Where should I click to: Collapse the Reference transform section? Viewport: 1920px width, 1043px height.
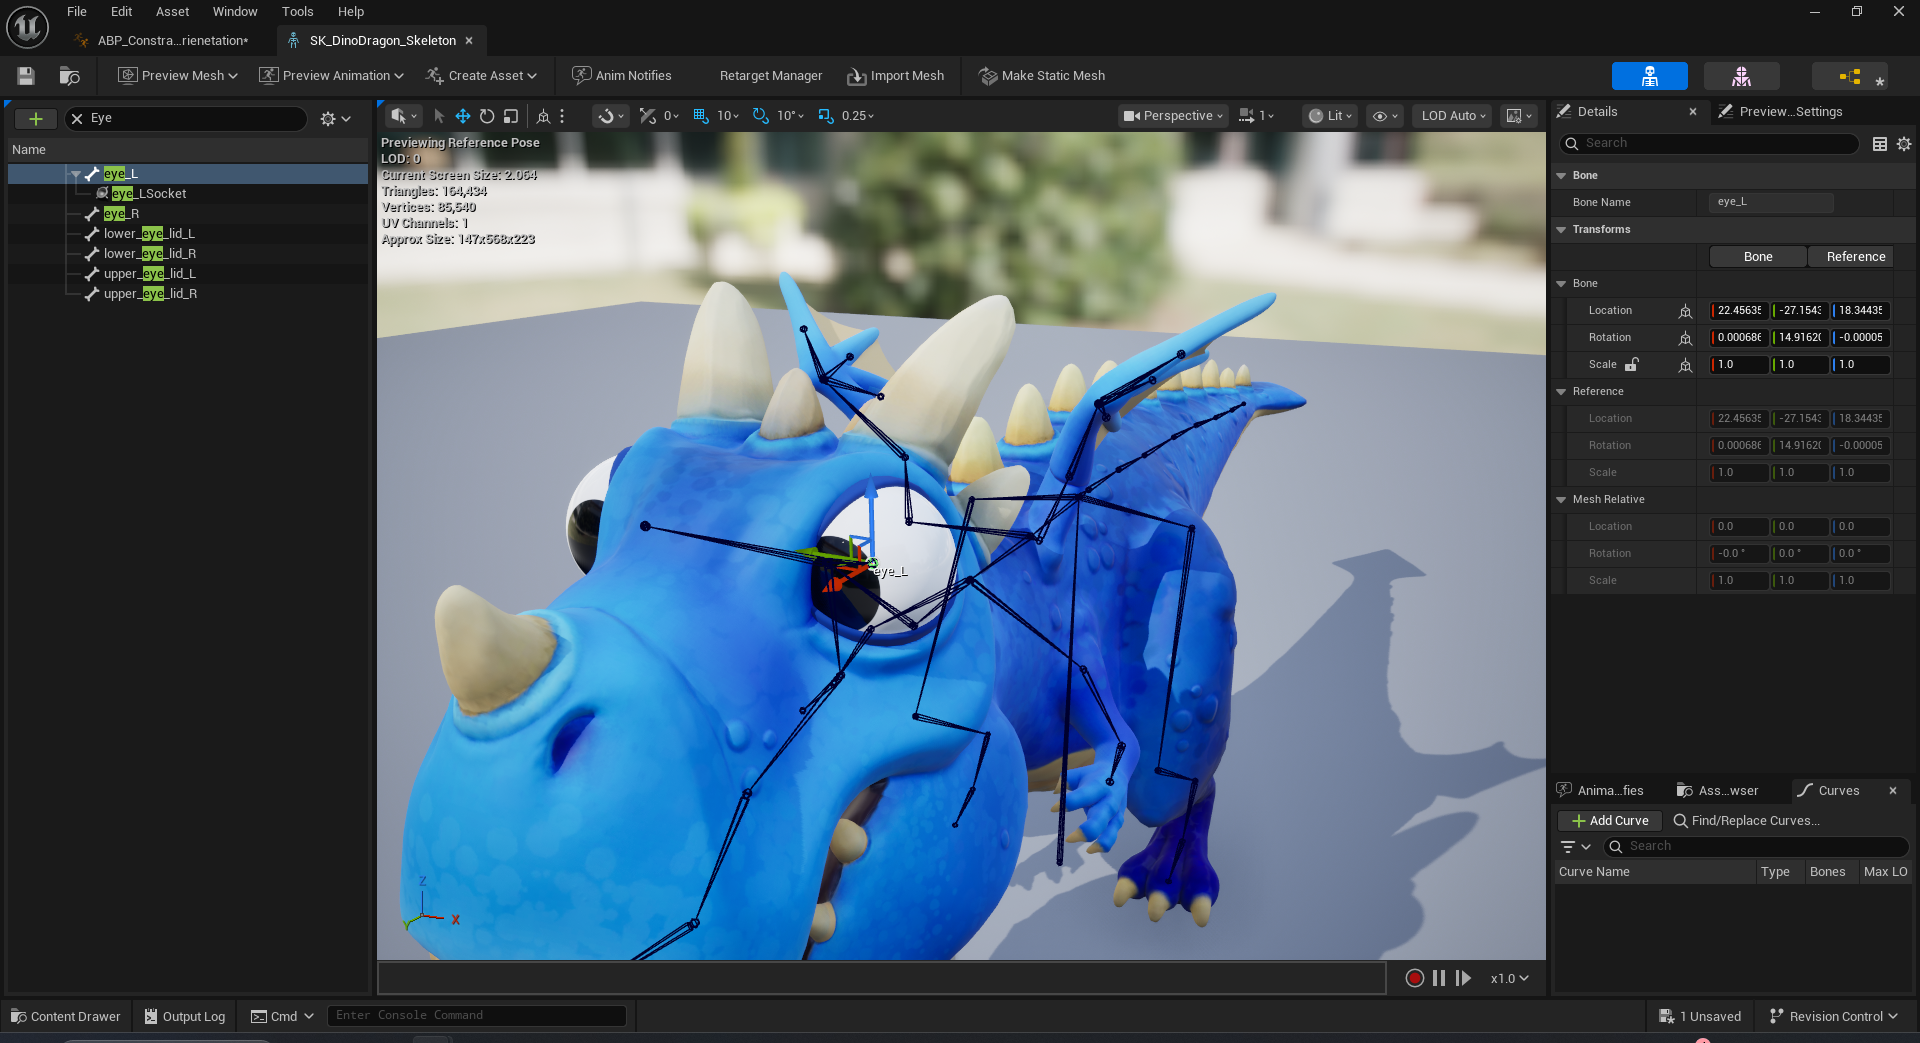pos(1561,392)
